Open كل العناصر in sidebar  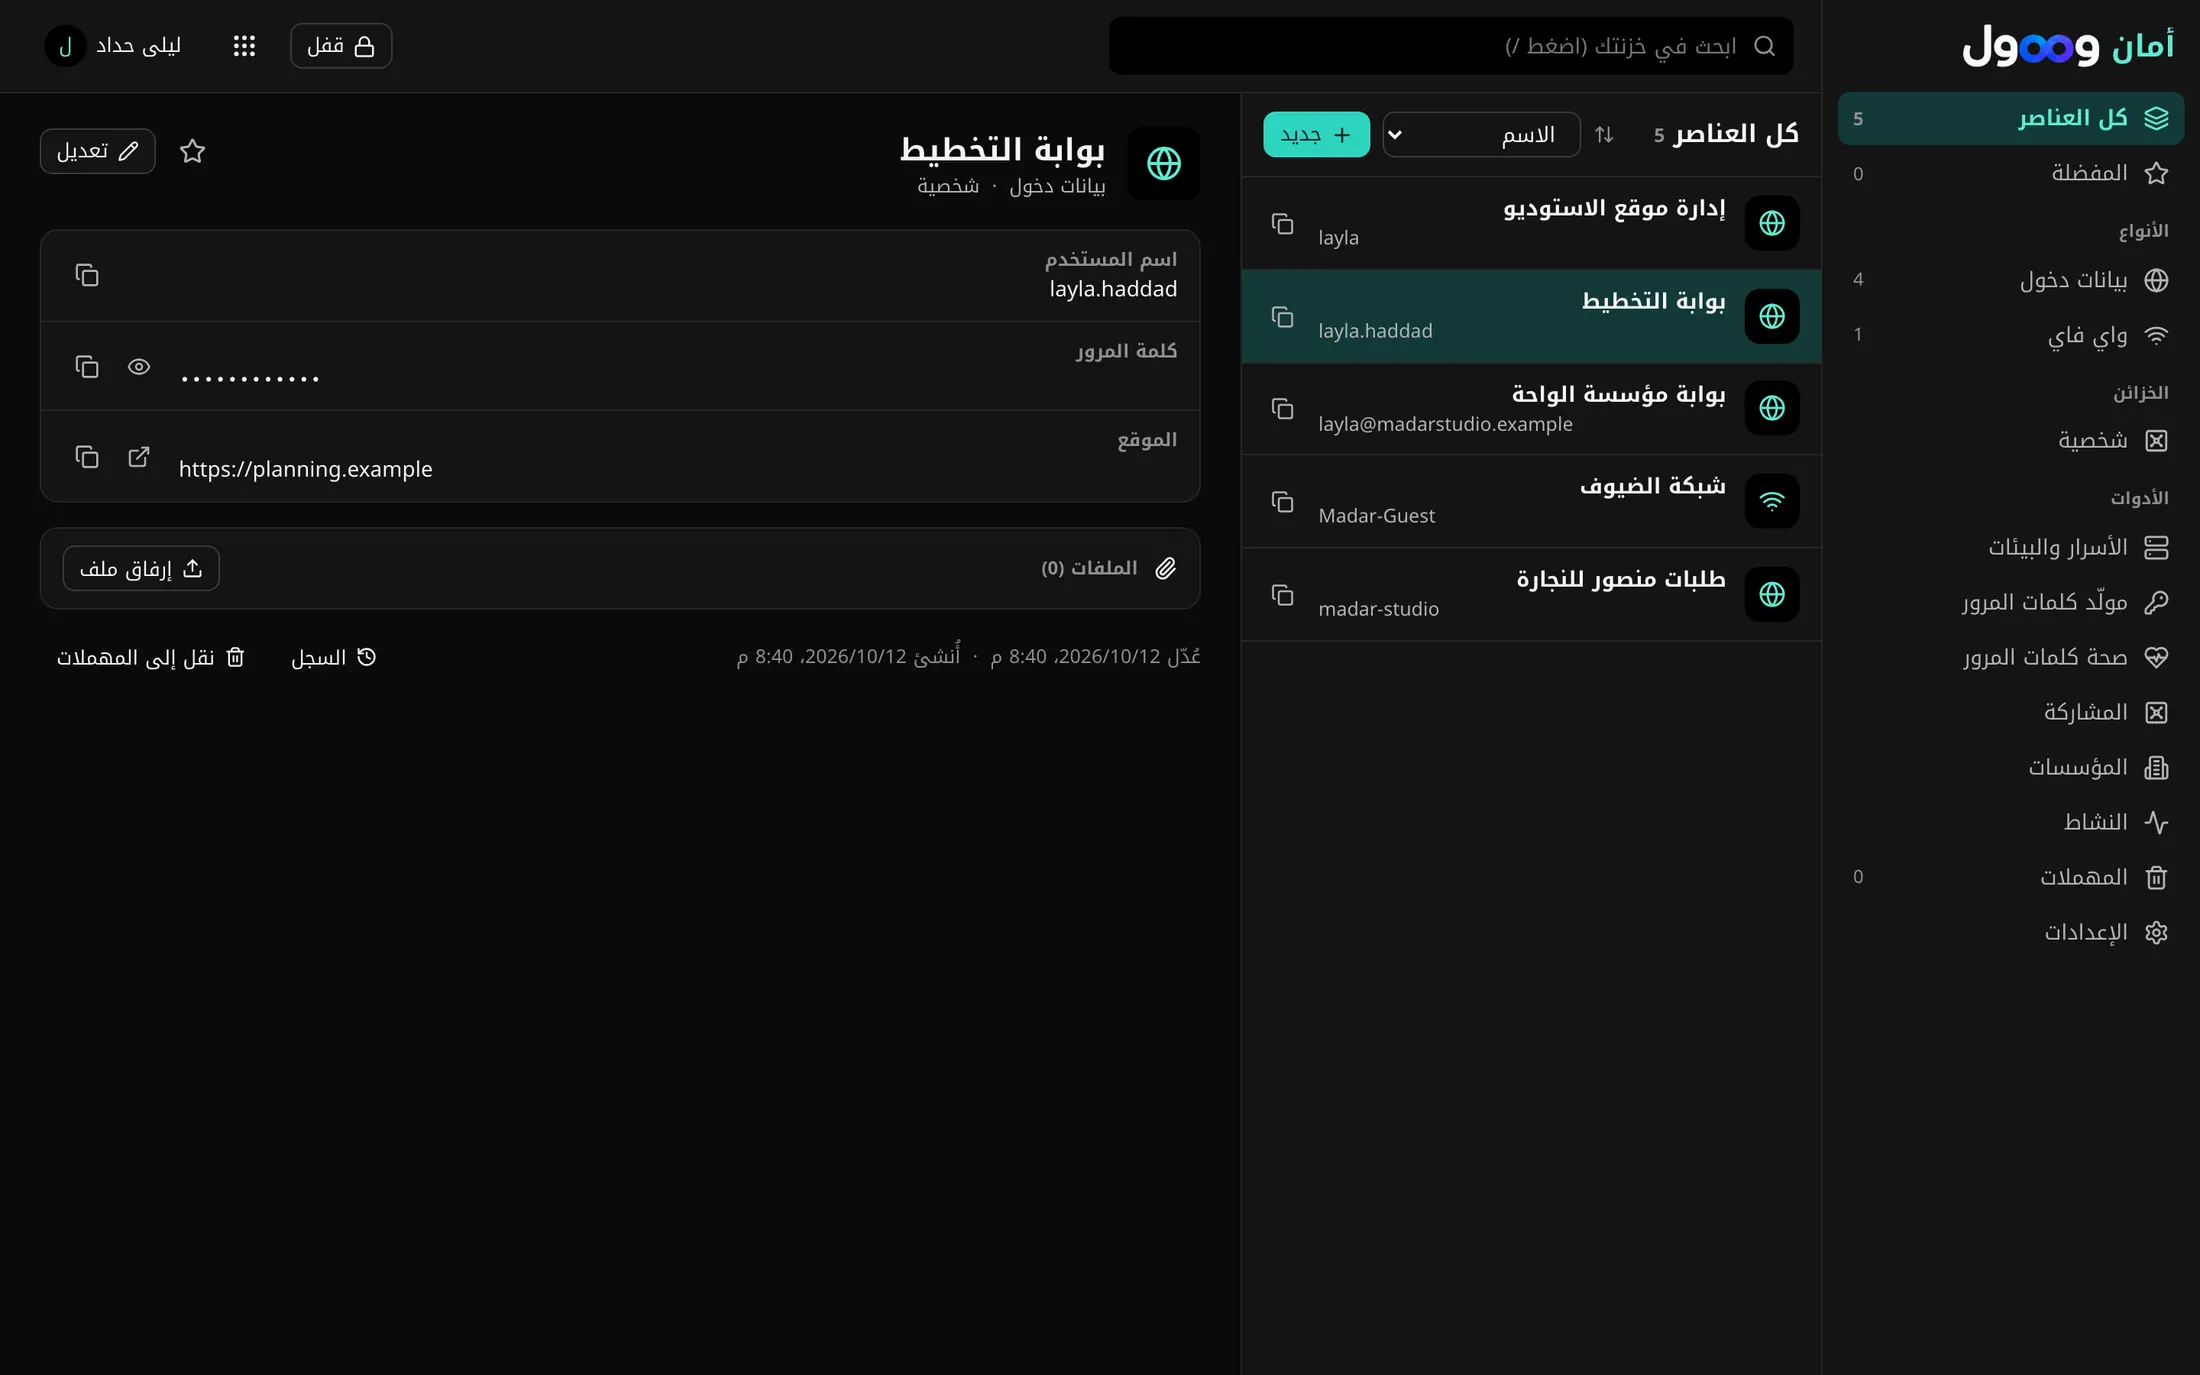pos(2011,118)
